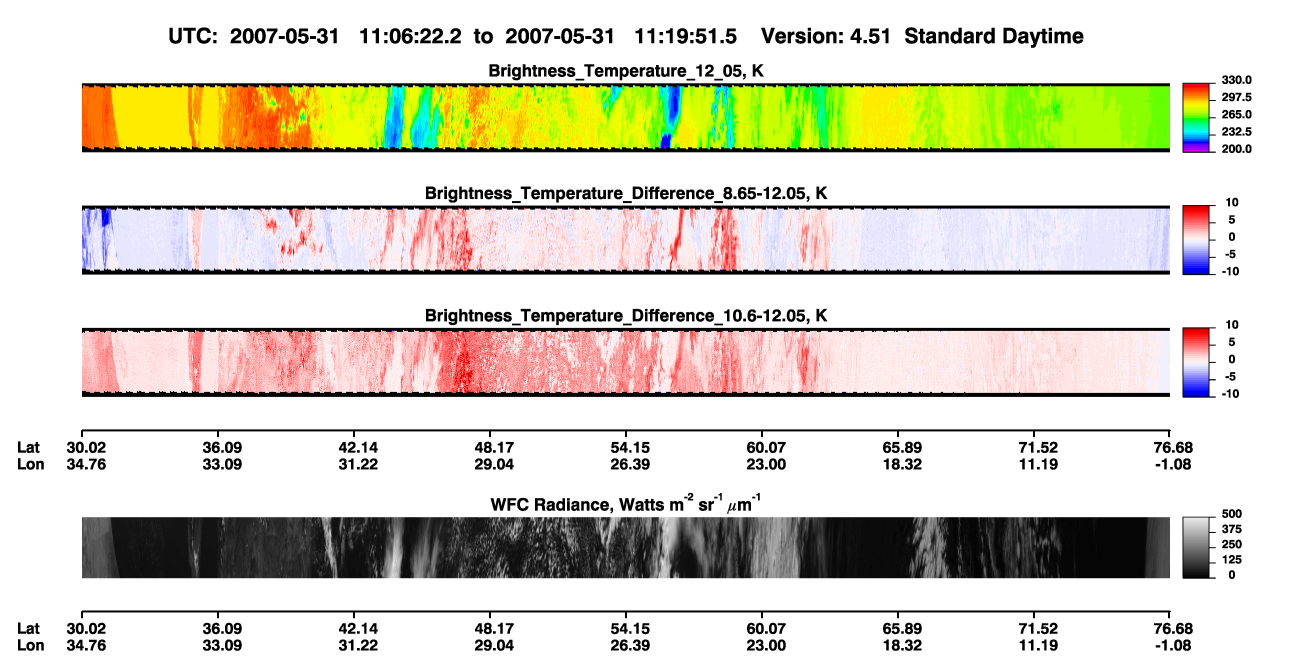This screenshot has height=667, width=1300.
Task: Click the Lon label under the WFC Radiance axis
Action: pos(30,644)
